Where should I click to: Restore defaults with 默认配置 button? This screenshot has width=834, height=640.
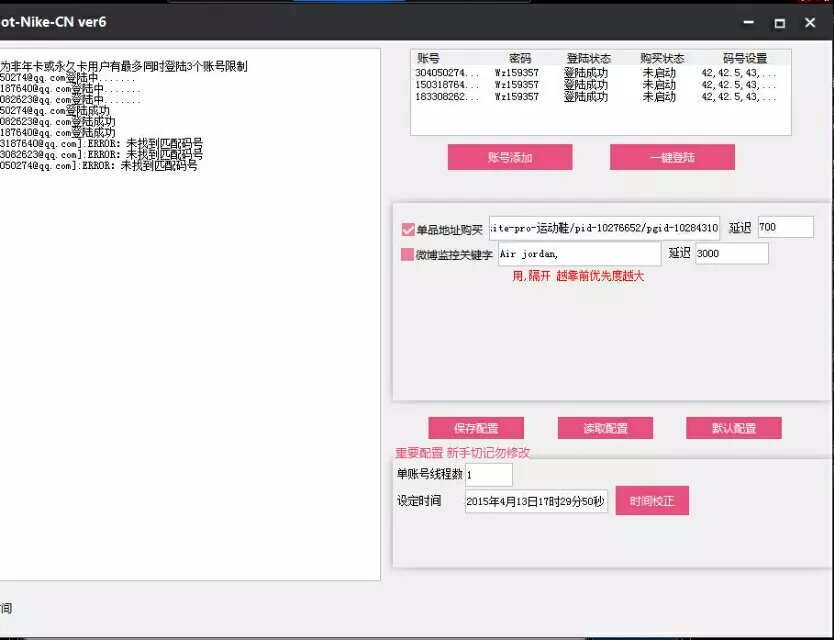733,428
